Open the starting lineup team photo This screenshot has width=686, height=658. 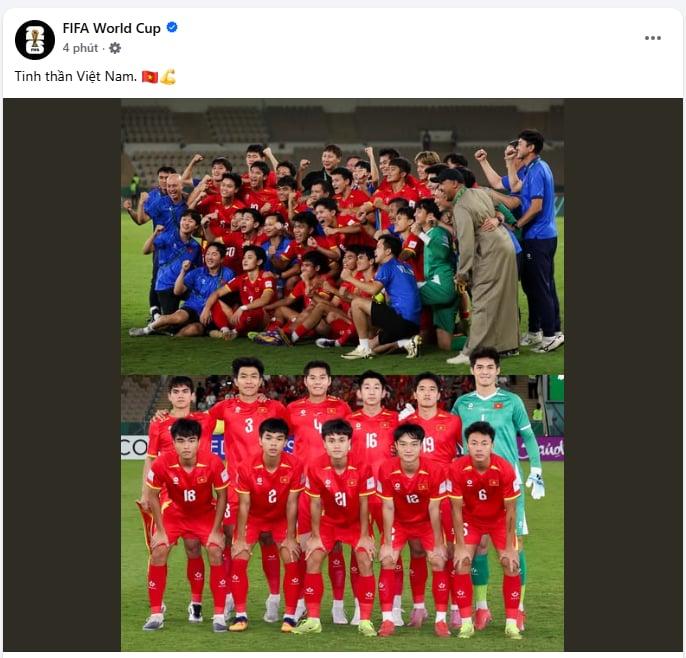click(342, 512)
